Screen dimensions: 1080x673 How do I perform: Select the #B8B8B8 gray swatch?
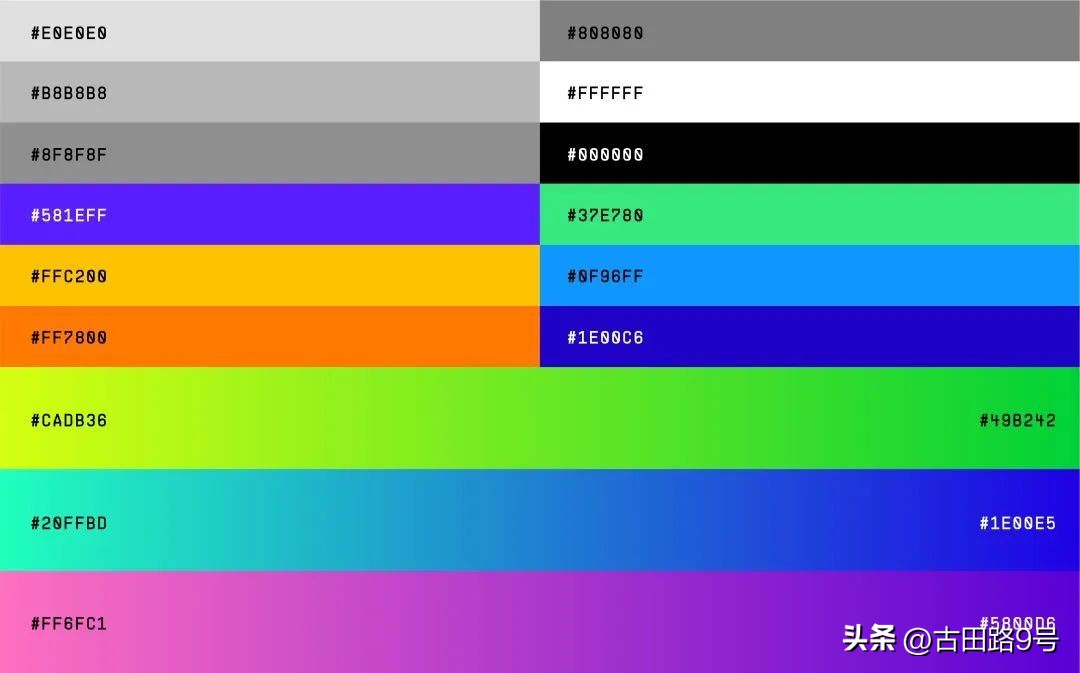[x=269, y=92]
